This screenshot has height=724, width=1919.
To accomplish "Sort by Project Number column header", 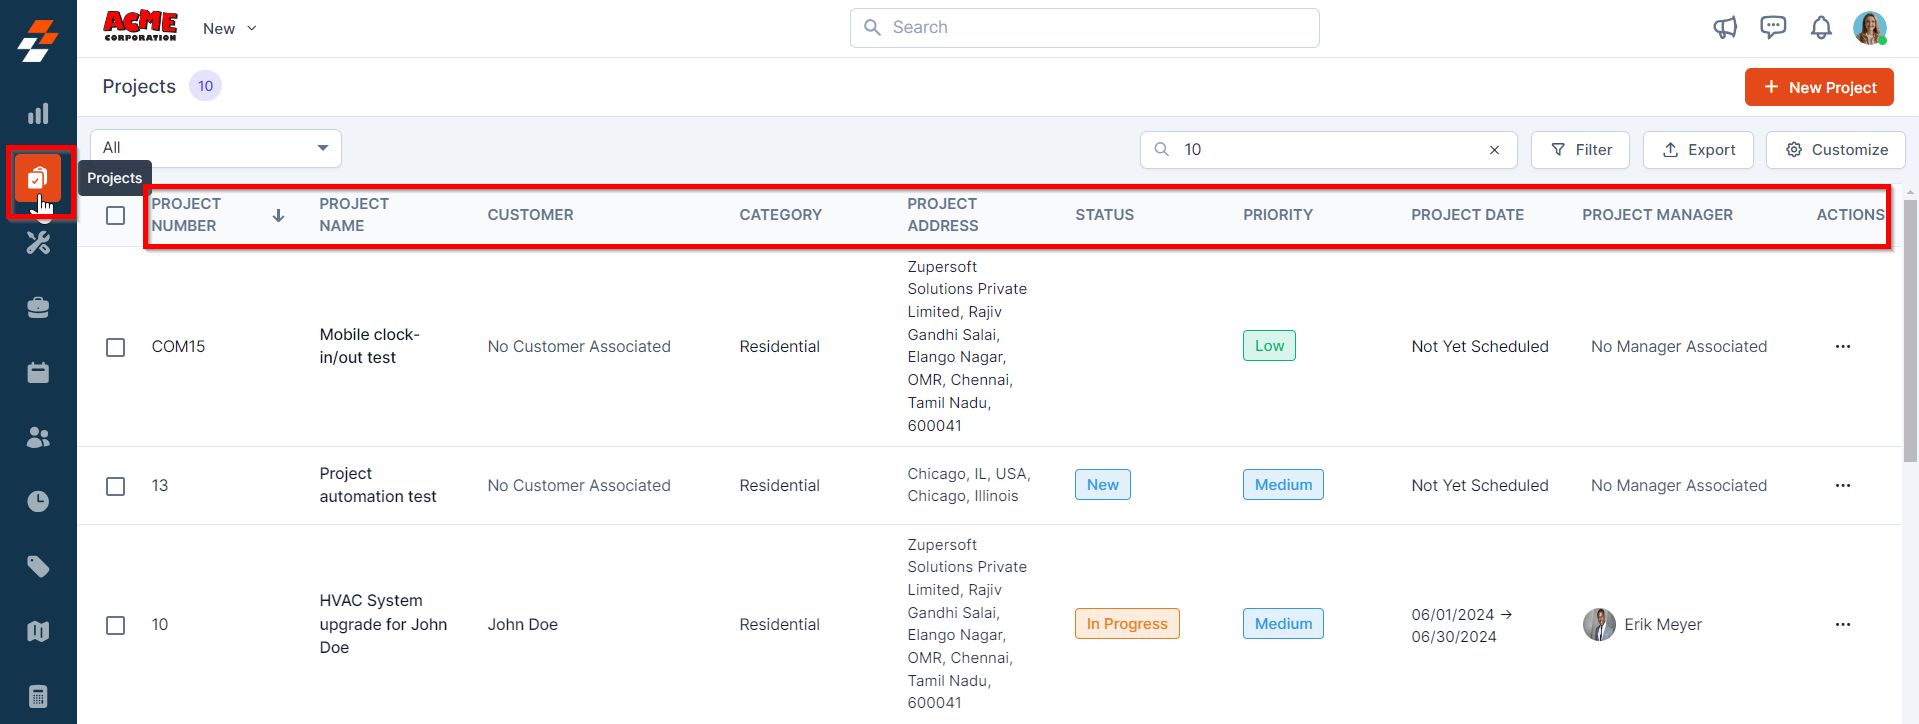I will coord(186,215).
